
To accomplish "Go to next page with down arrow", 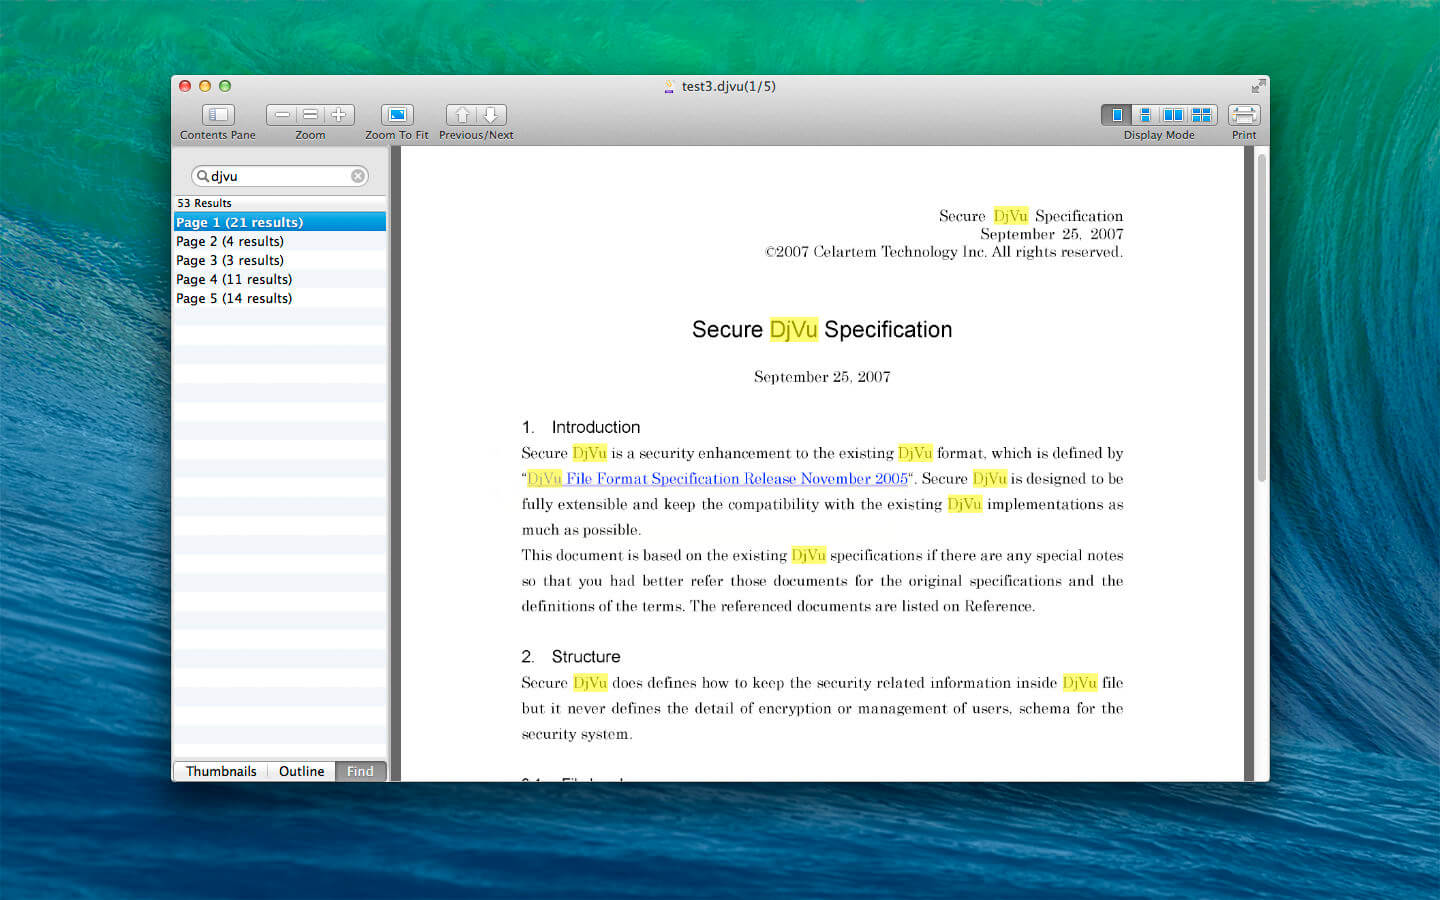I will pos(489,114).
